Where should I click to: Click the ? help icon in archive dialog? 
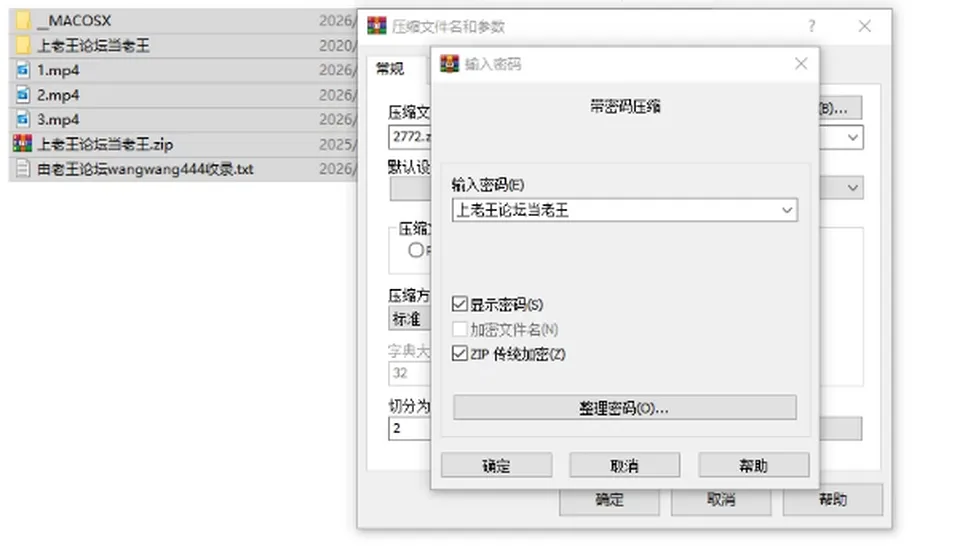[811, 26]
